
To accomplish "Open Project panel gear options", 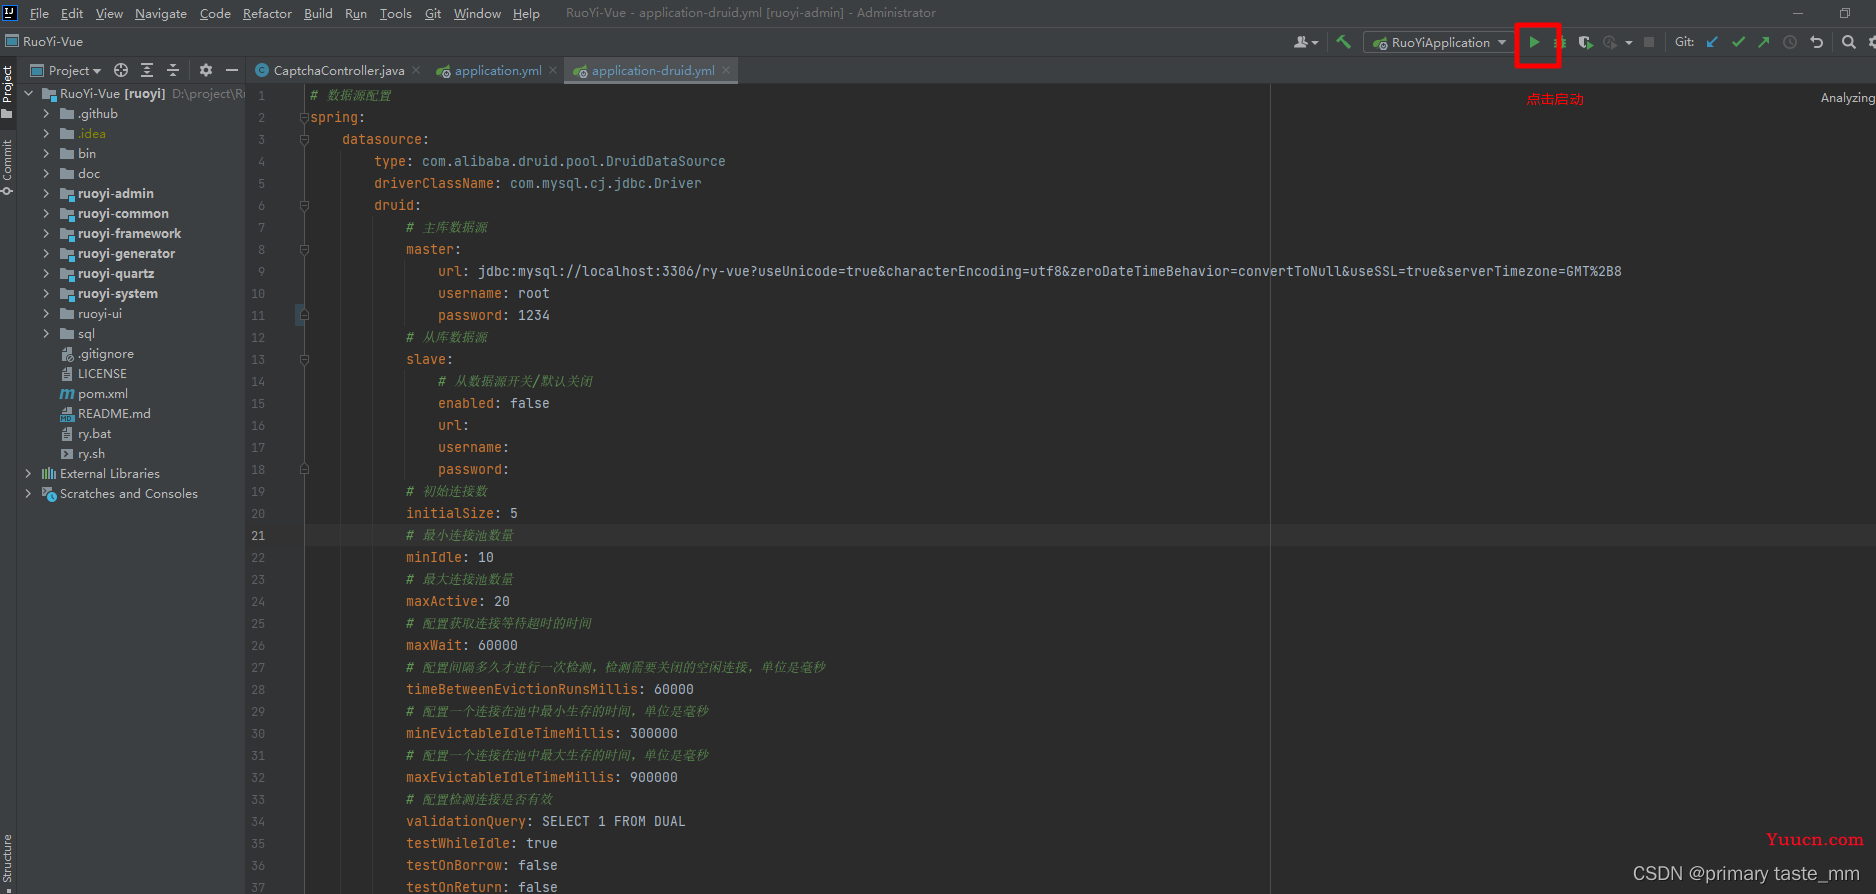I will (206, 70).
